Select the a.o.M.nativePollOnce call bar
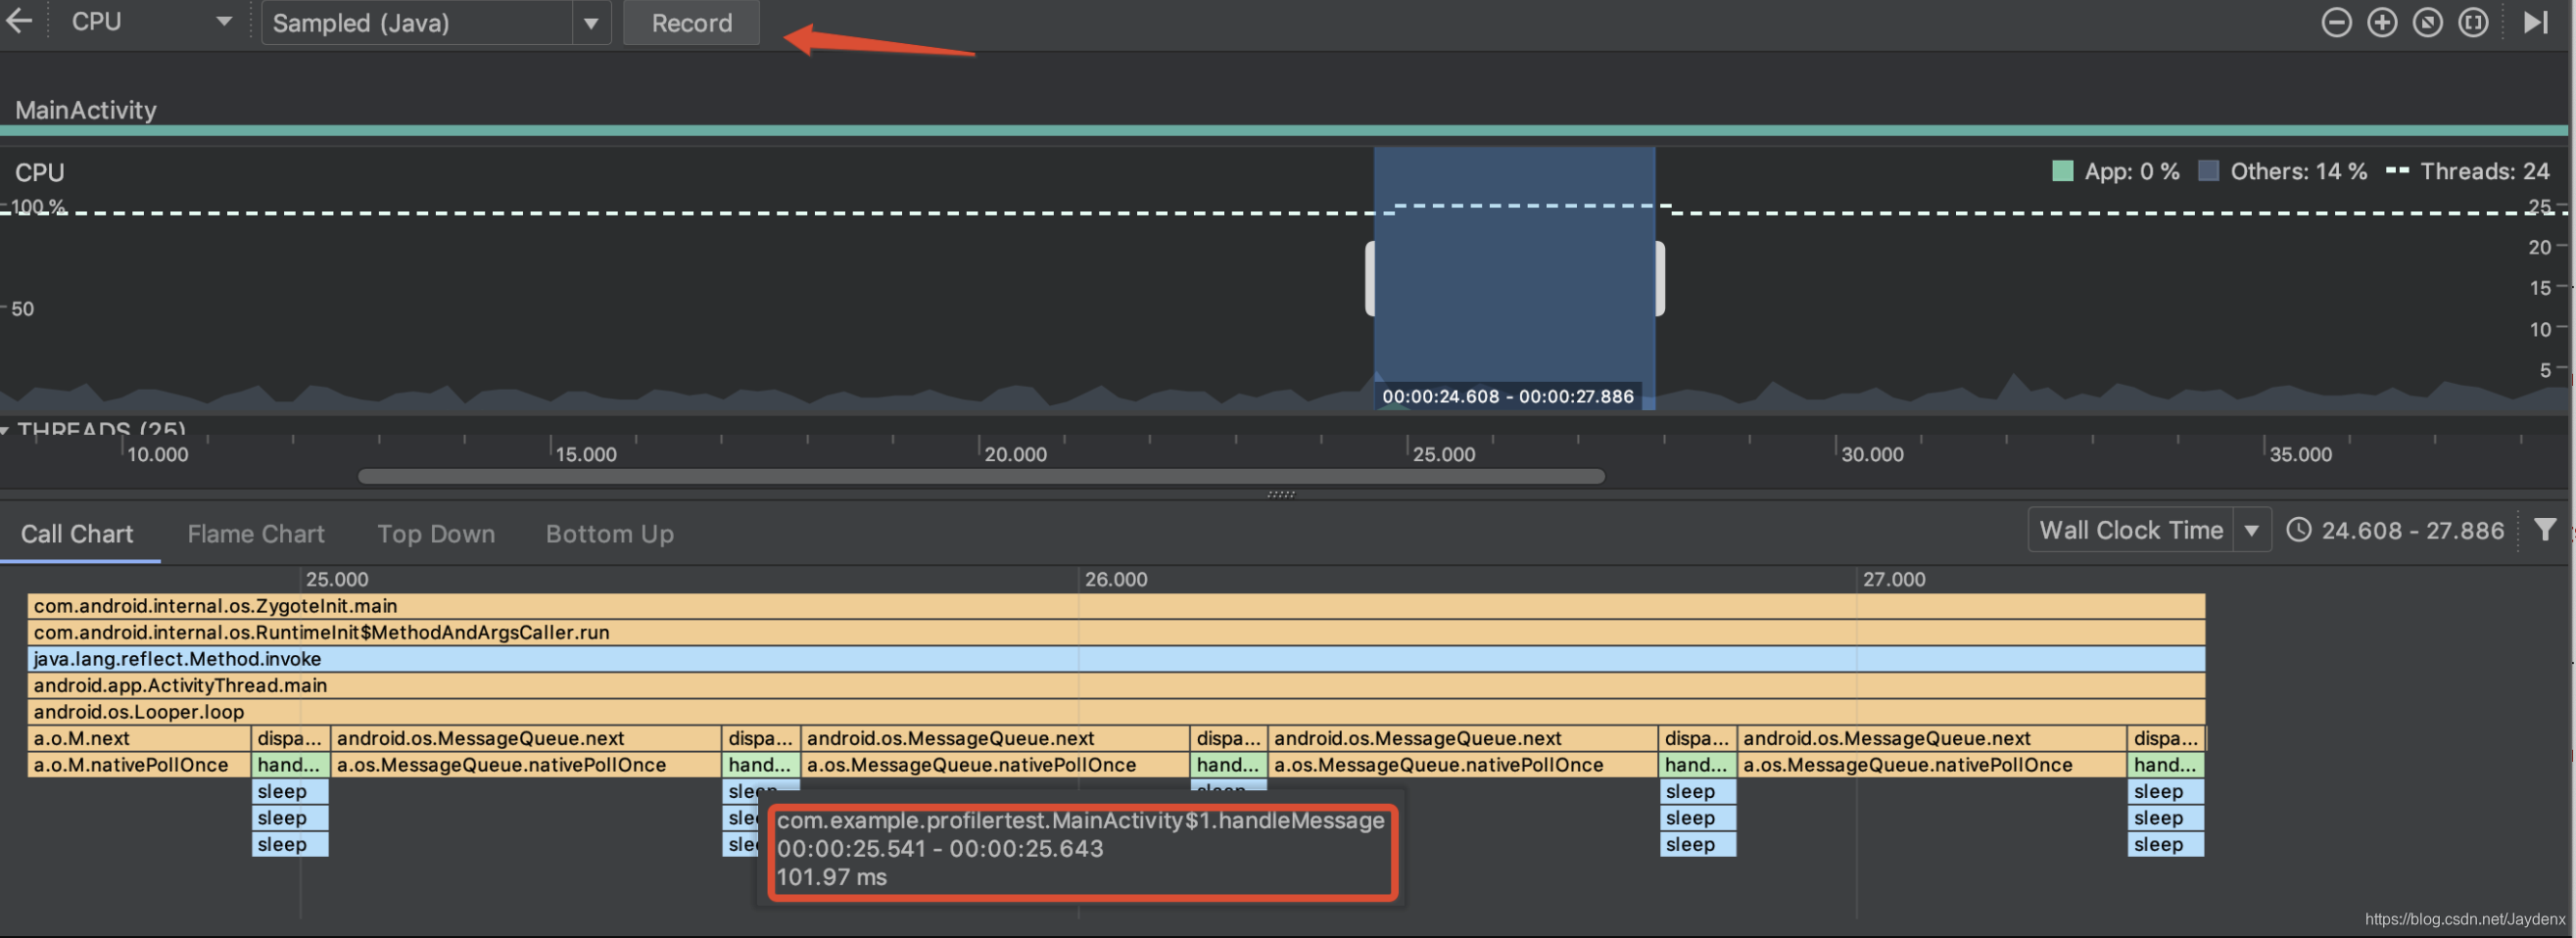2576x938 pixels. tap(139, 765)
